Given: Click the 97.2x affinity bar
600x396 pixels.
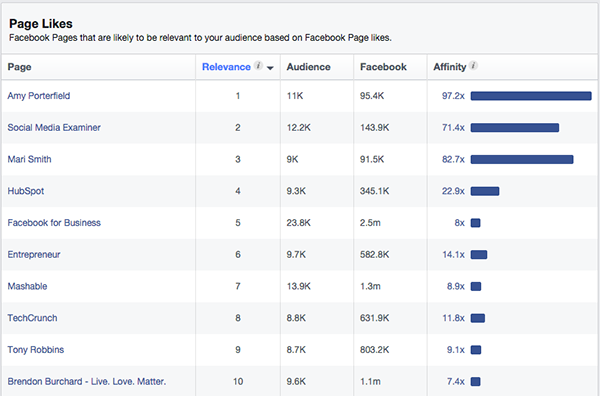Looking at the screenshot, I should click(531, 96).
